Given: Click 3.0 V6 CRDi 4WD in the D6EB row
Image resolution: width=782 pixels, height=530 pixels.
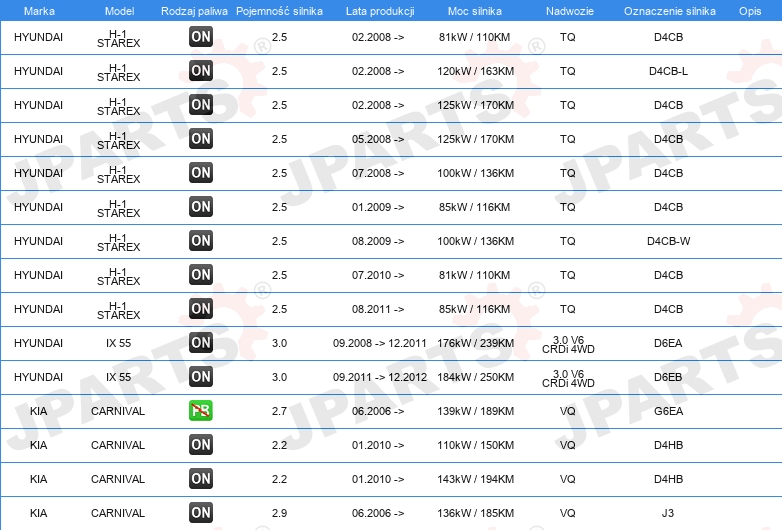Looking at the screenshot, I should 568,378.
